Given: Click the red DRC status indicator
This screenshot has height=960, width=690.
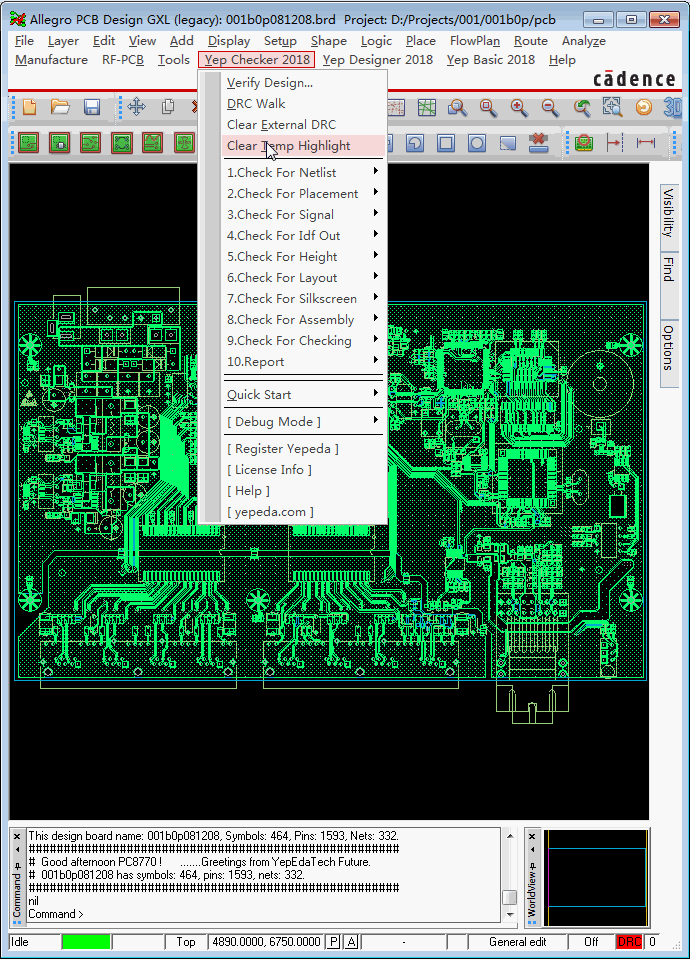Looking at the screenshot, I should [629, 942].
